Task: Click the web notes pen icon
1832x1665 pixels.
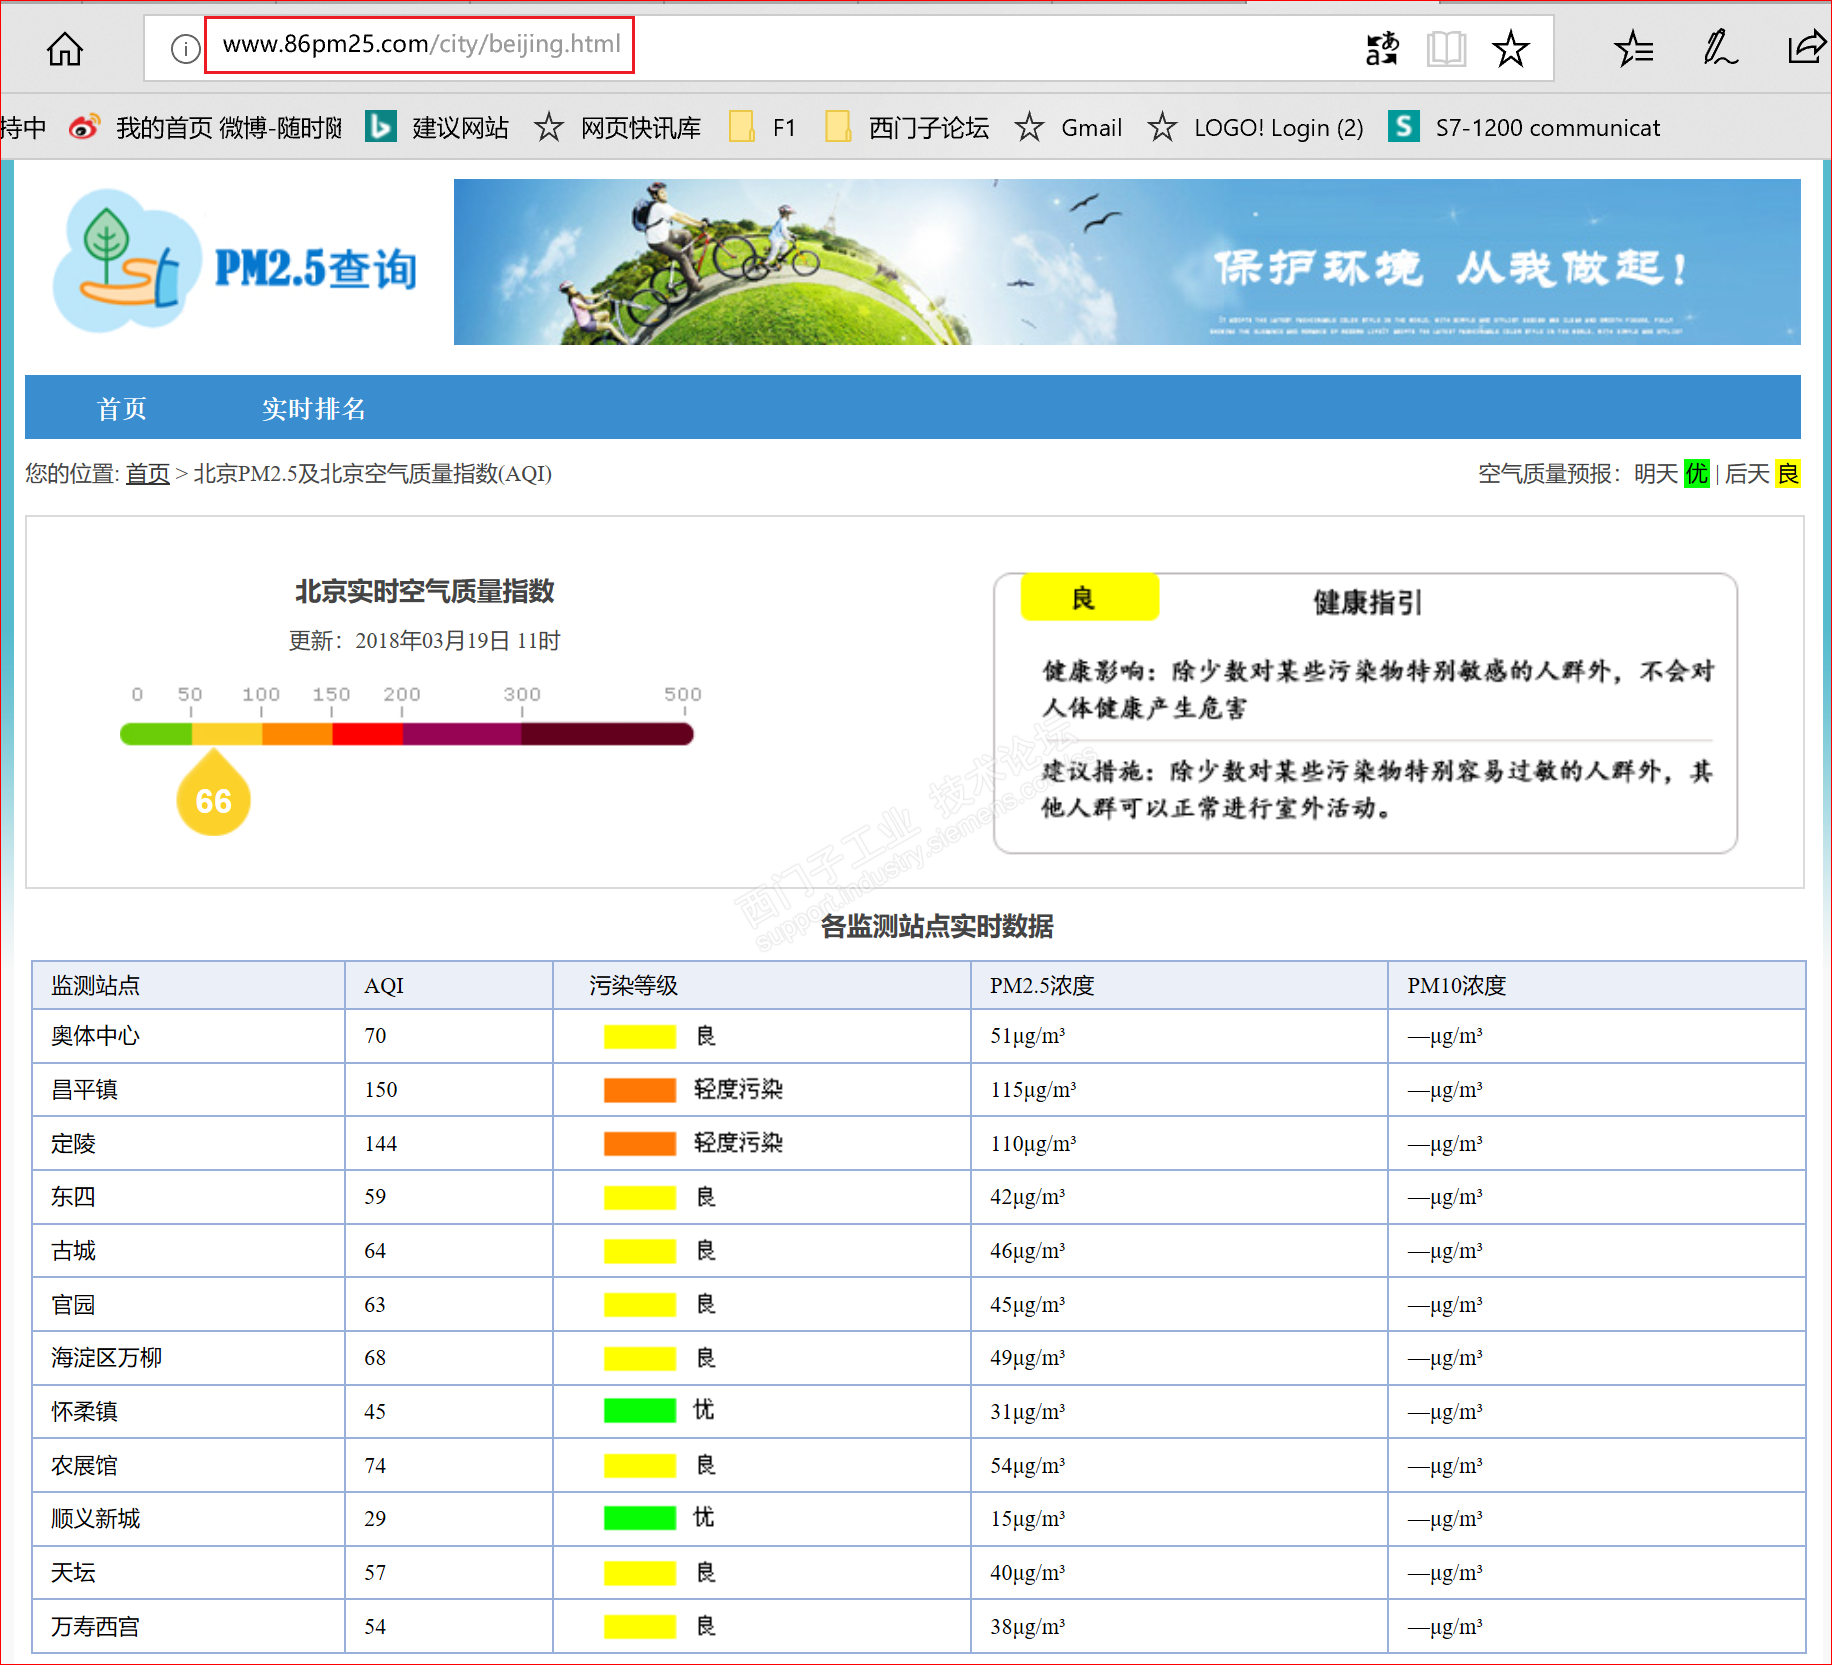Action: (x=1720, y=48)
